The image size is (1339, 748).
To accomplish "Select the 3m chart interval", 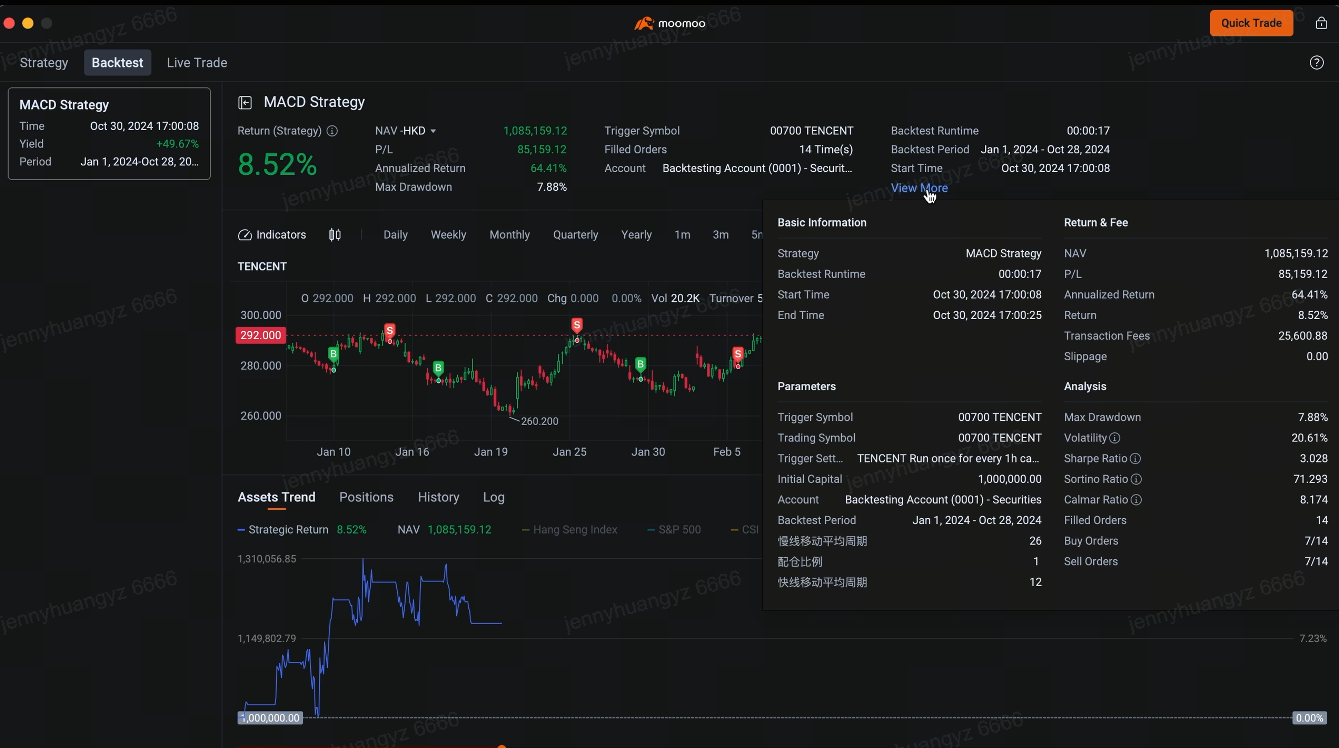I will tap(720, 235).
